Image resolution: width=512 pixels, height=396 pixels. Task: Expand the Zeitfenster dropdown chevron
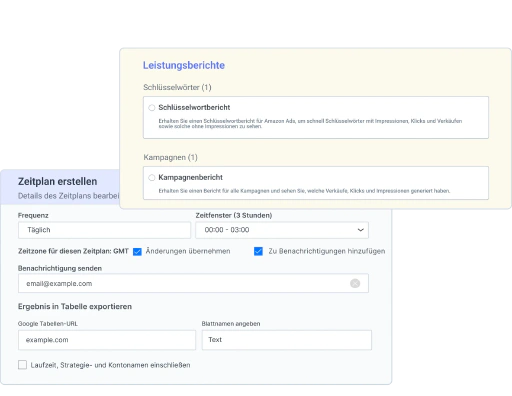(360, 230)
